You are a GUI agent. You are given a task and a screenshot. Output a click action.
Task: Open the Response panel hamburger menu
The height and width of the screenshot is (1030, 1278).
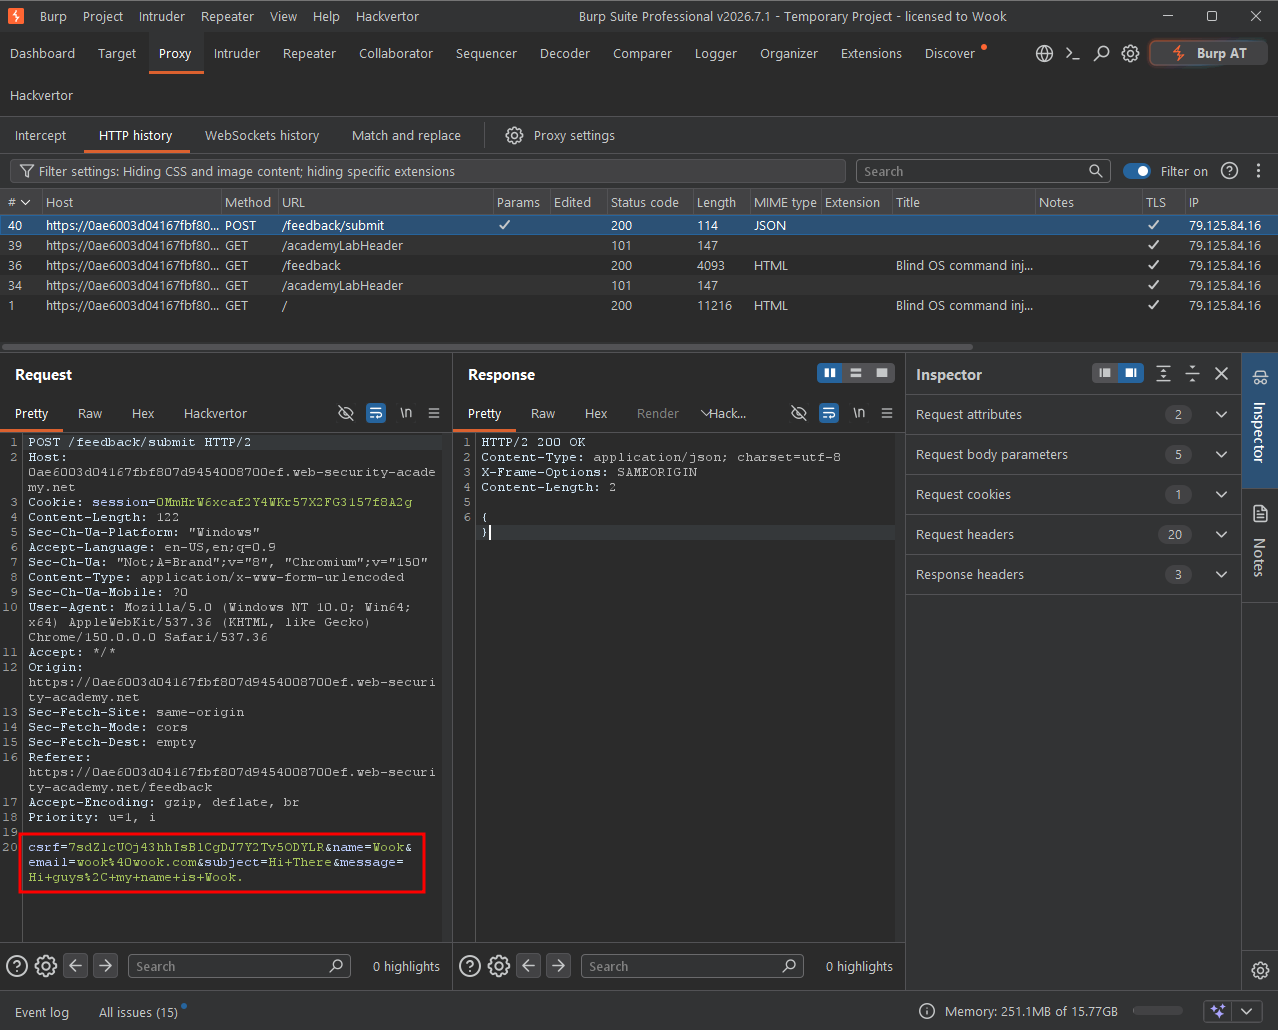[x=887, y=413]
